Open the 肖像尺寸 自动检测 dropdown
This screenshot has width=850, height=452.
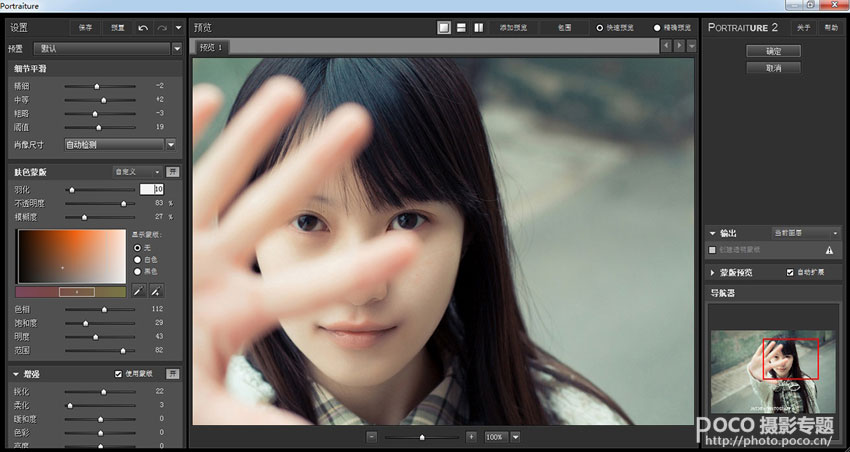[x=120, y=145]
